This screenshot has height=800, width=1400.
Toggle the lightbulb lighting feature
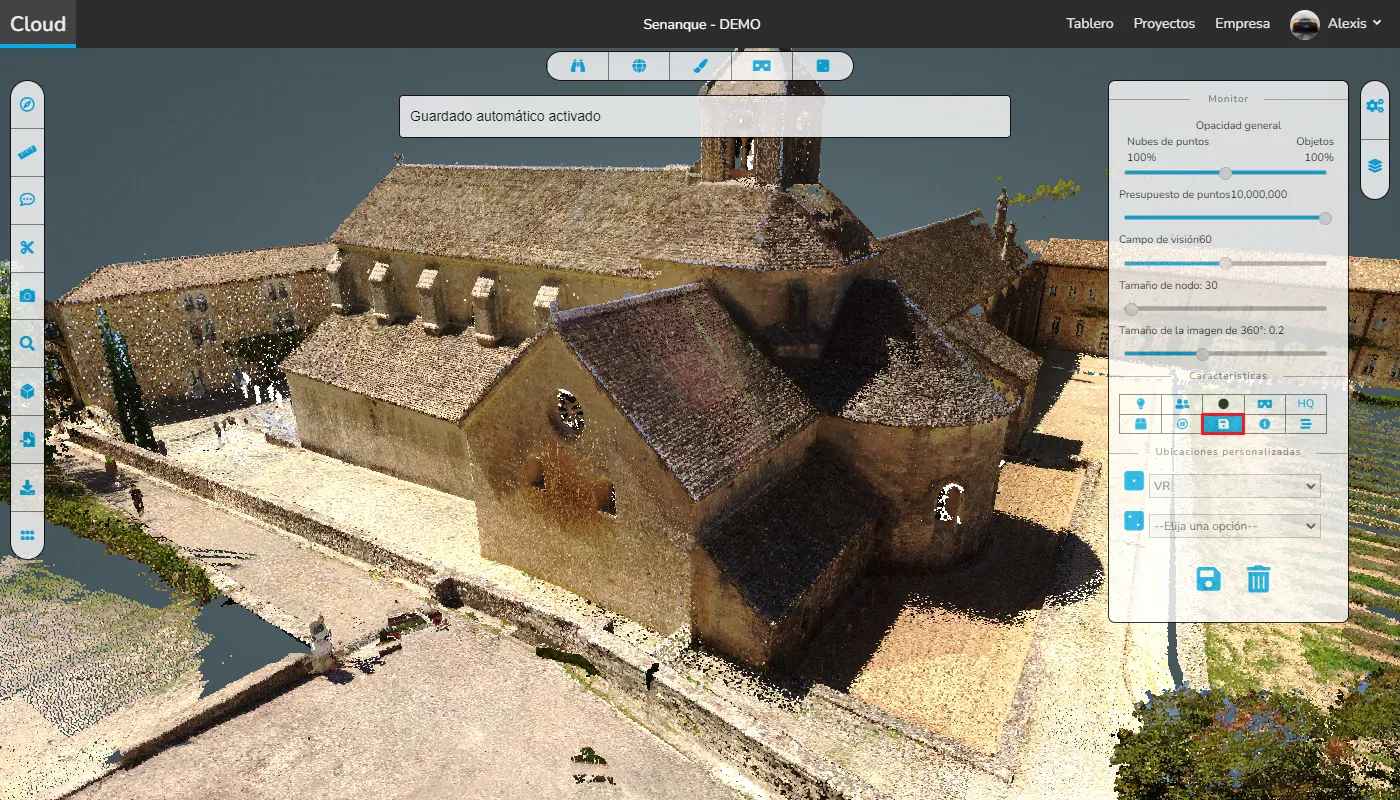[1140, 403]
